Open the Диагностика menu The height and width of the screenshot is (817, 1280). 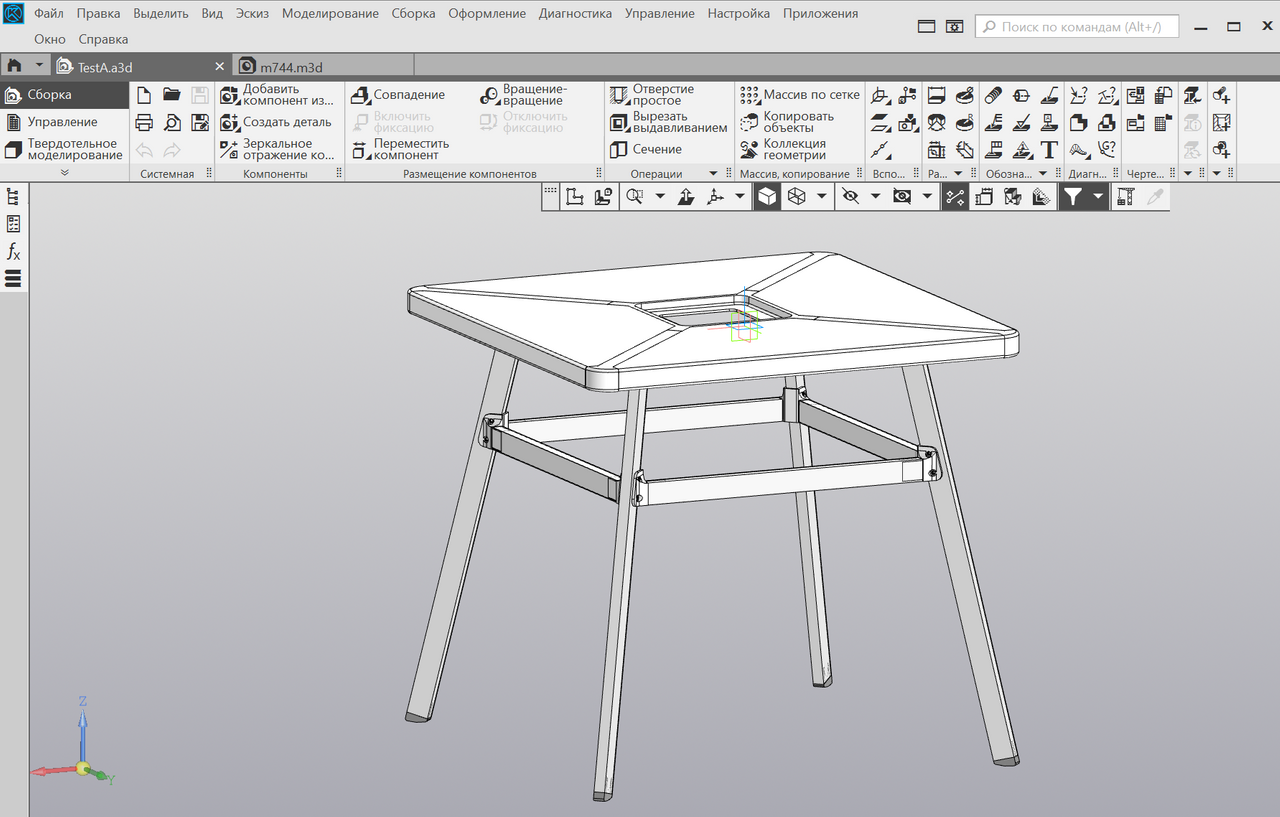(575, 14)
